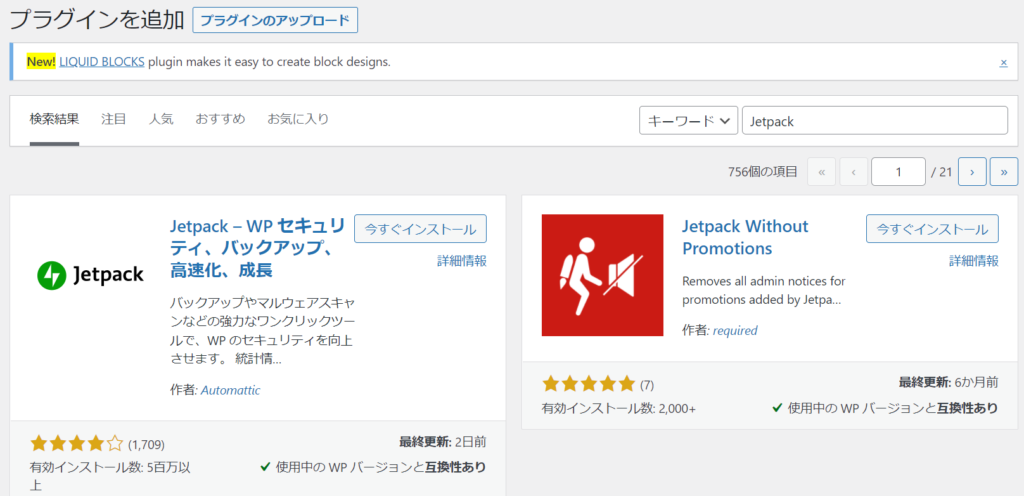This screenshot has height=496, width=1024.
Task: Click 有効インストール数: 5百万以上 text
Action: (110, 476)
